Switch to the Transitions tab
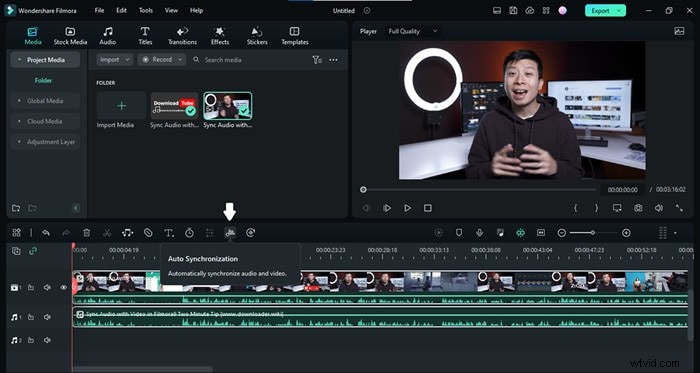 pyautogui.click(x=182, y=36)
